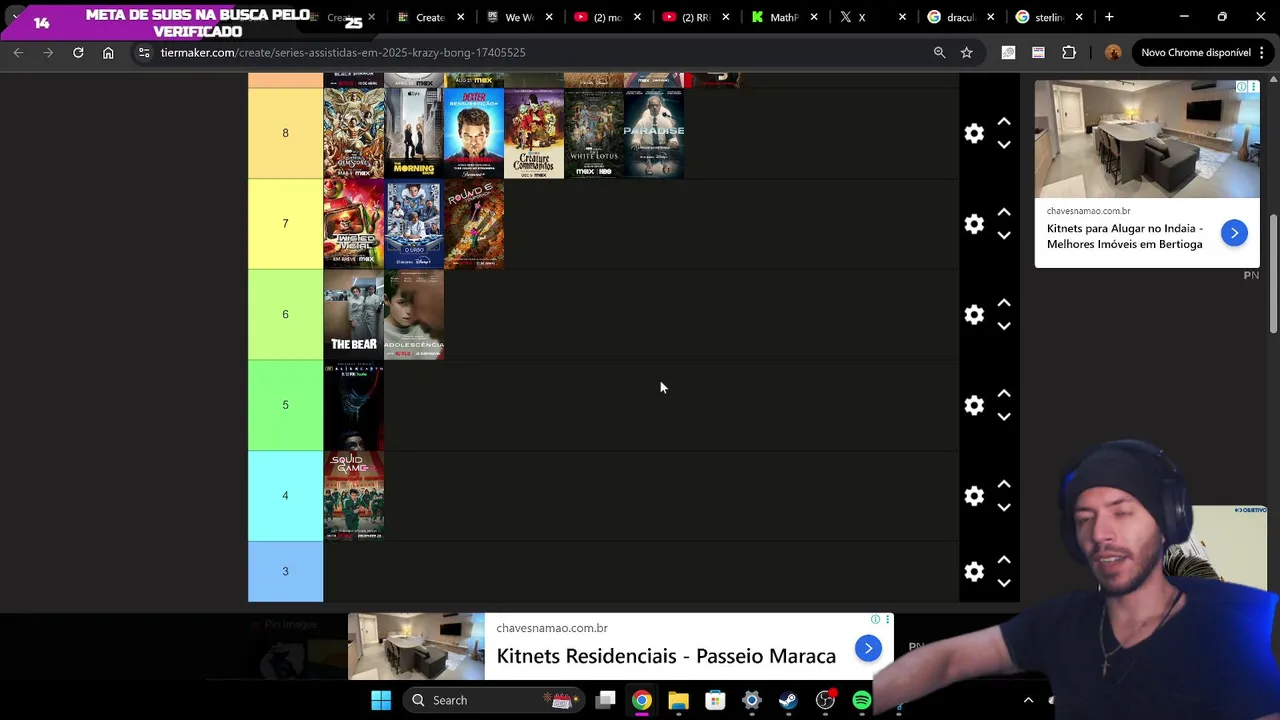Open Kitnets Residenciais bottom ad arrow

[x=868, y=648]
